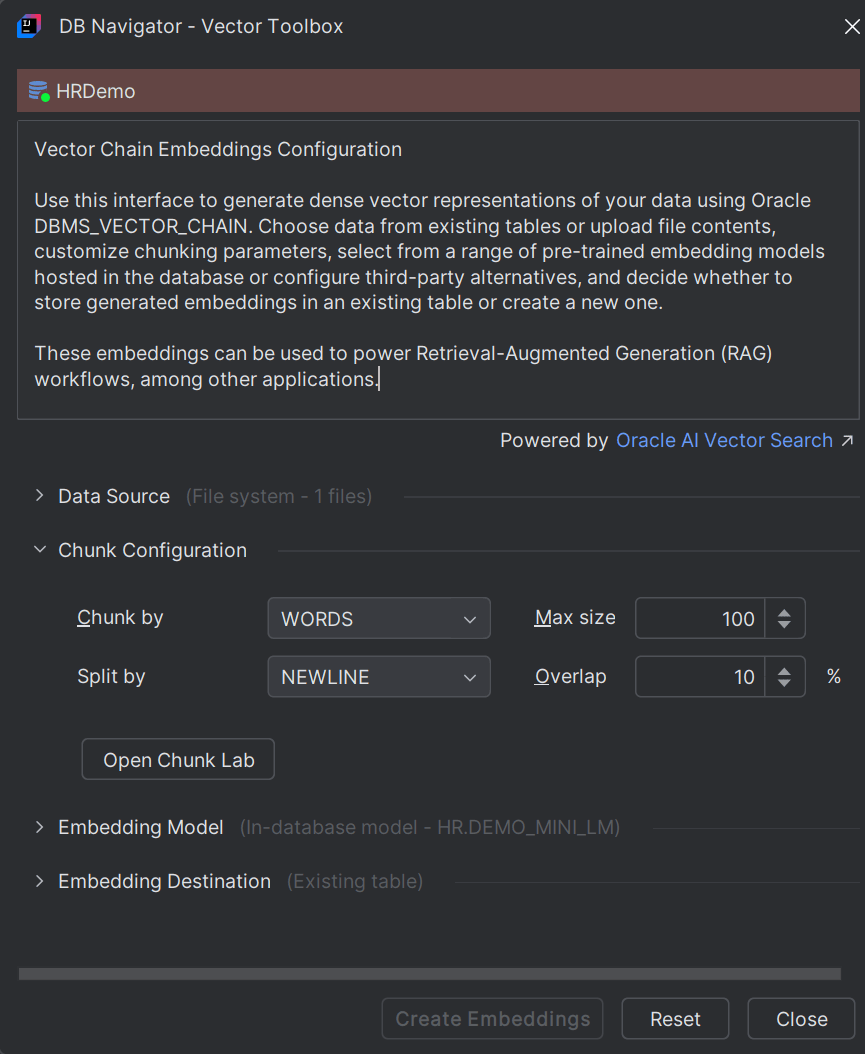The height and width of the screenshot is (1054, 865).
Task: Click the Max size input field
Action: point(700,619)
